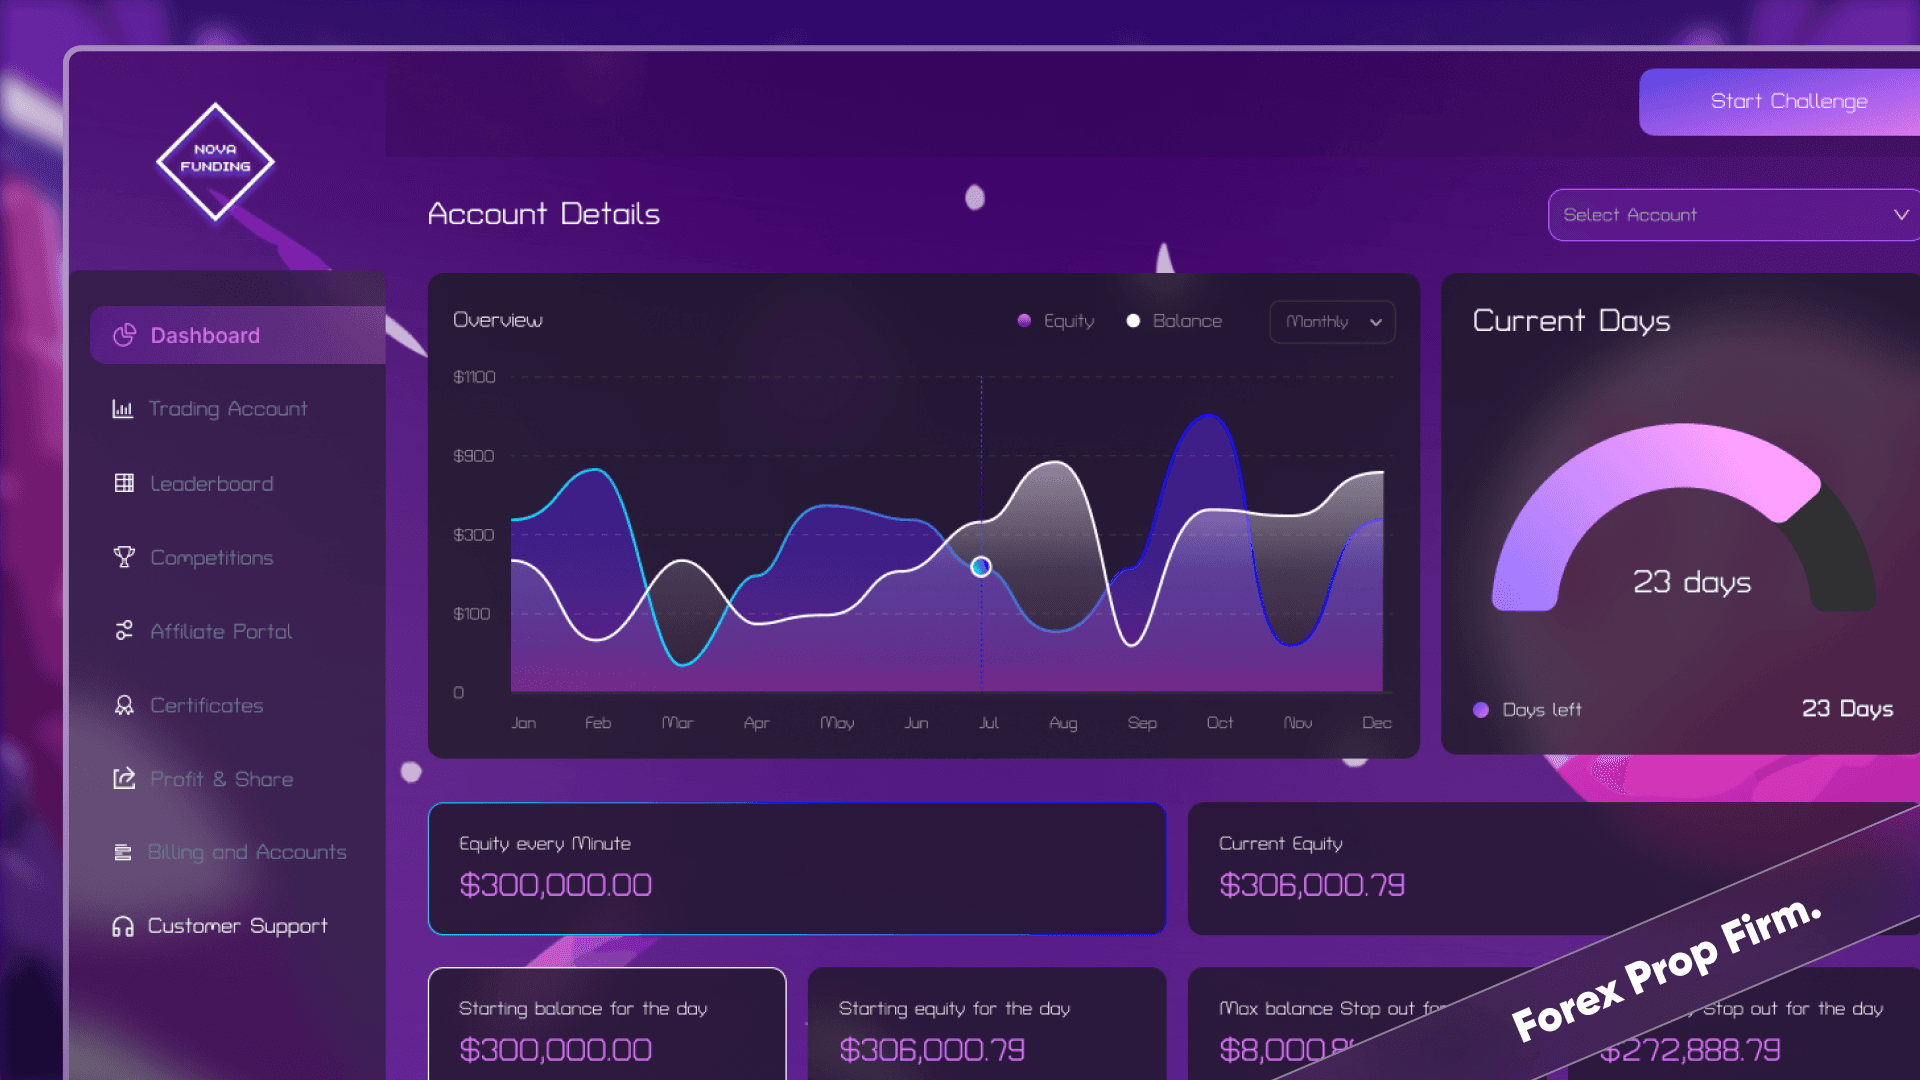Open the Monthly period dropdown
The height and width of the screenshot is (1080, 1920).
coord(1332,322)
